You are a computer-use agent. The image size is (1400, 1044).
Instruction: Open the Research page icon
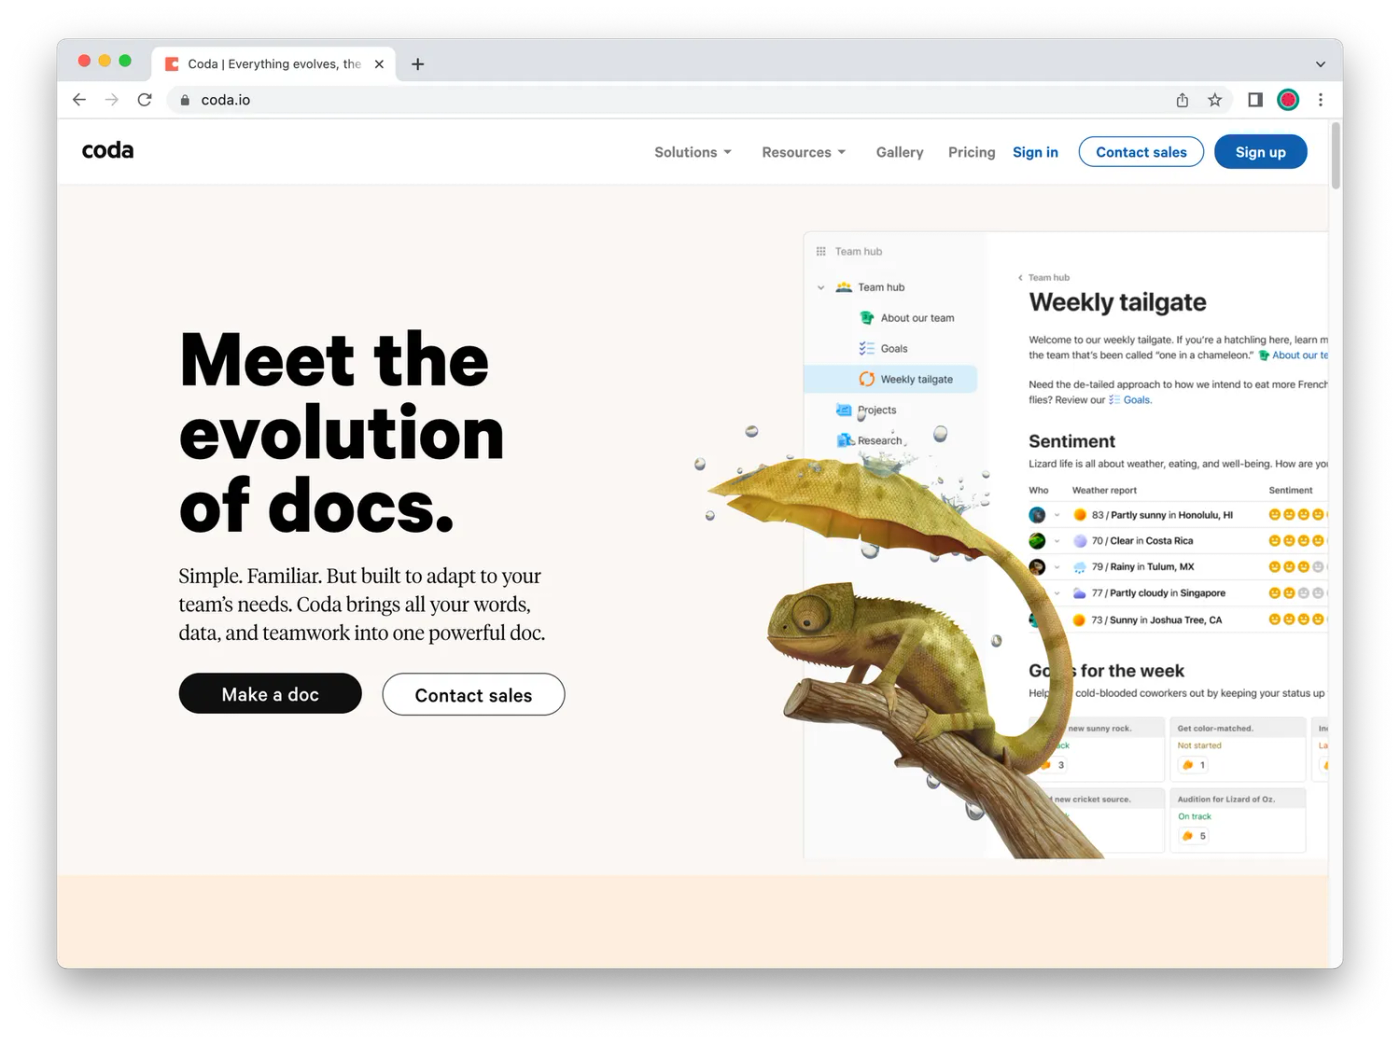[843, 440]
